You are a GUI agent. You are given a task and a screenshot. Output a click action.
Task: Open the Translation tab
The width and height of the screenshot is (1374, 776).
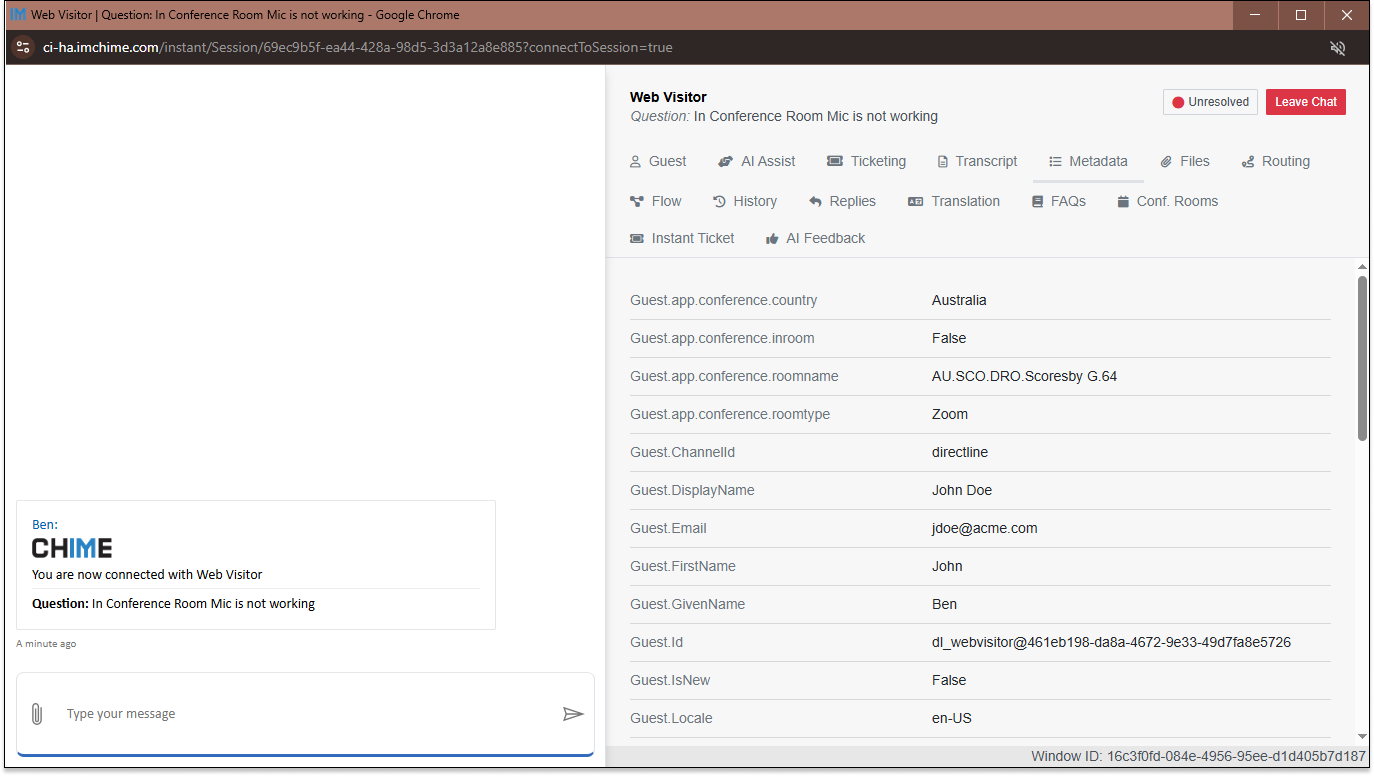point(953,201)
